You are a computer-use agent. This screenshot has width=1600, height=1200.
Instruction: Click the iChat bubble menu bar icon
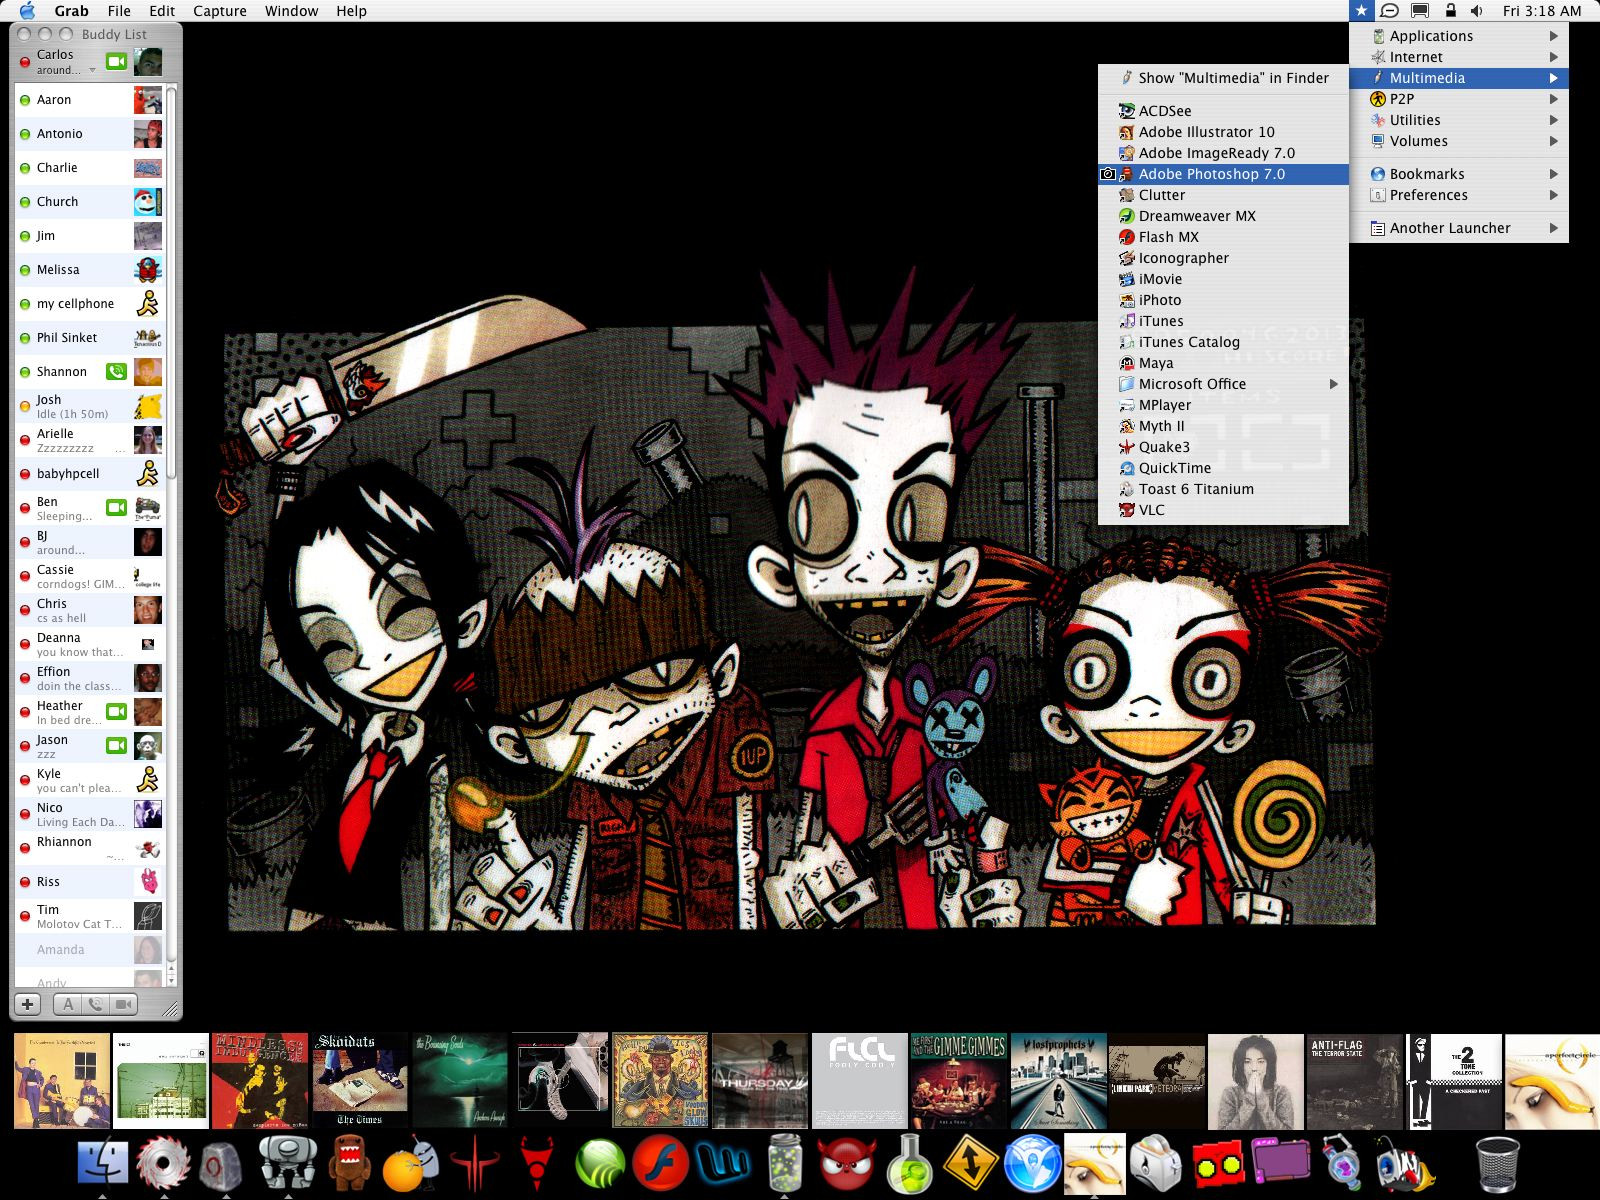click(1389, 11)
